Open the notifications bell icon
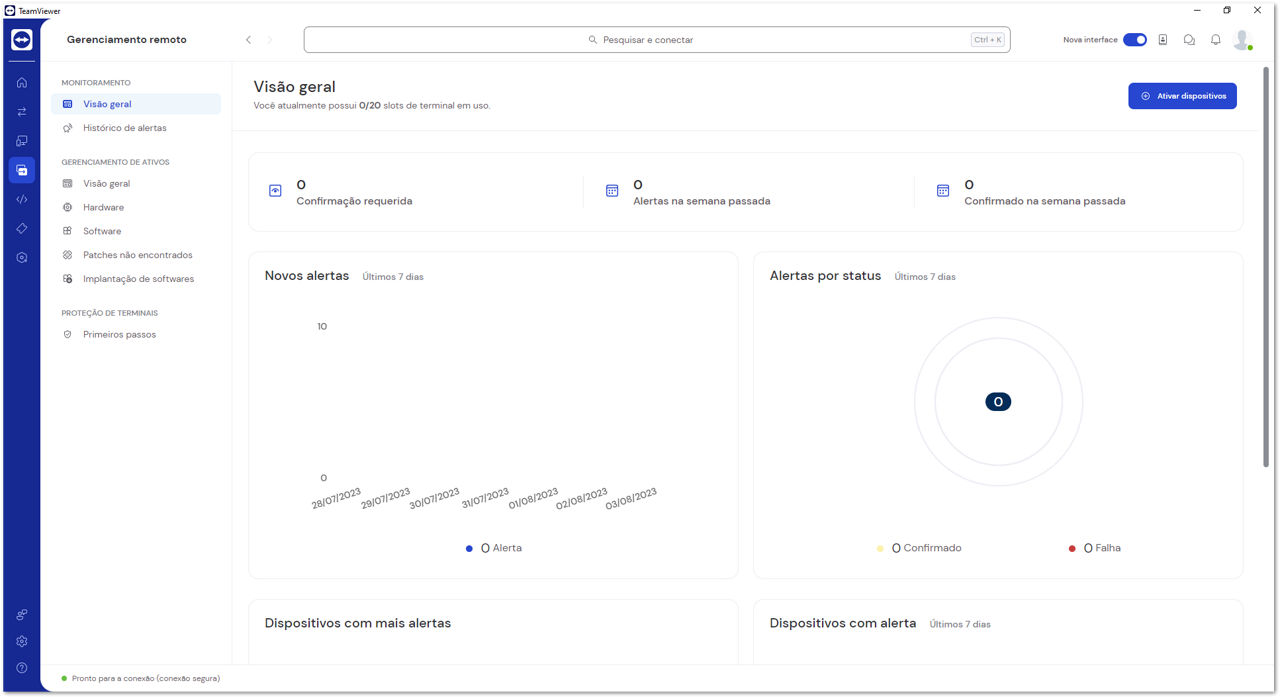 (1216, 40)
